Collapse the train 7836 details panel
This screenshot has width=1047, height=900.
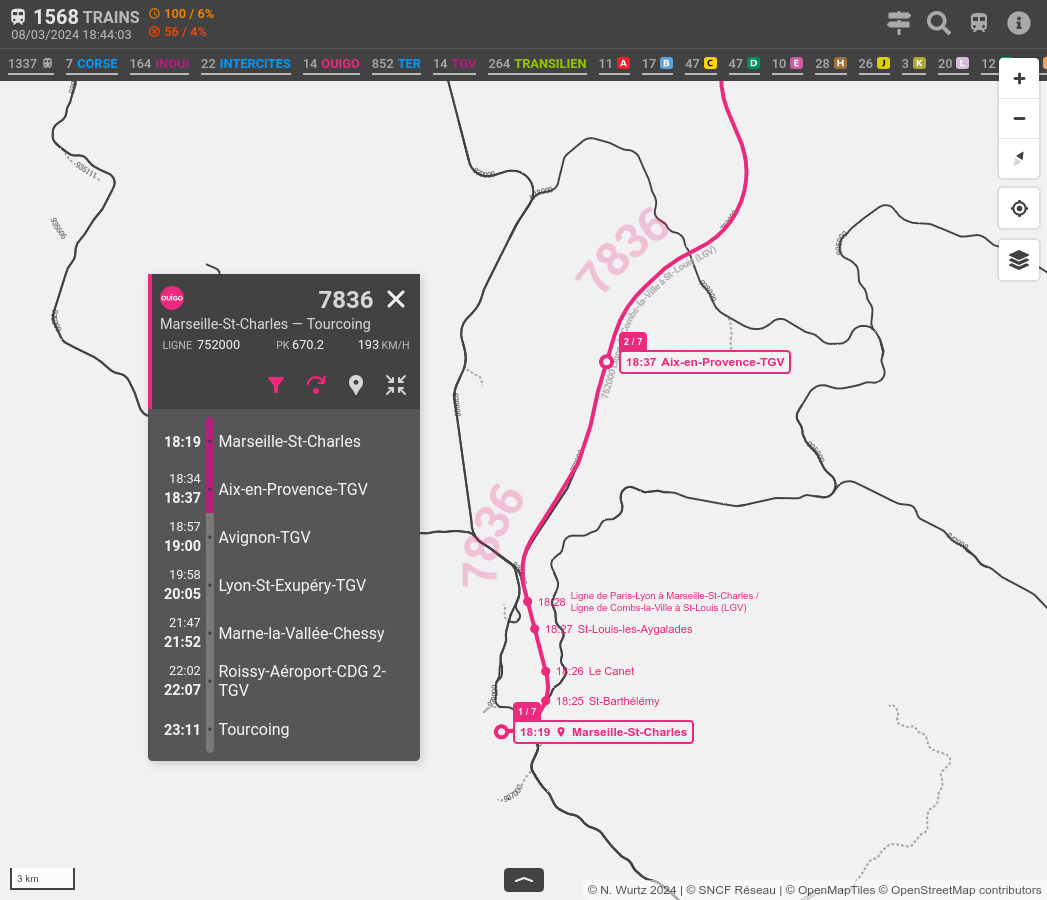click(396, 385)
